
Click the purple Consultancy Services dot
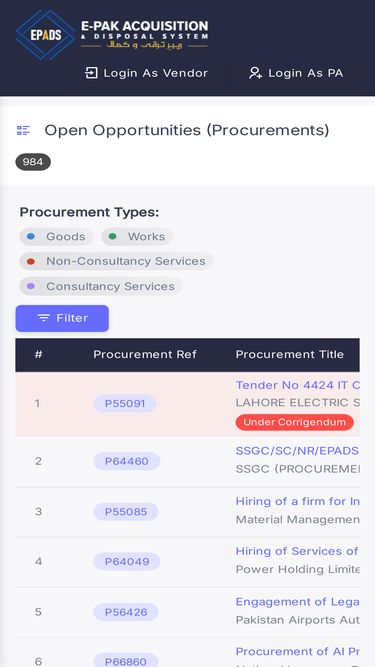31,286
